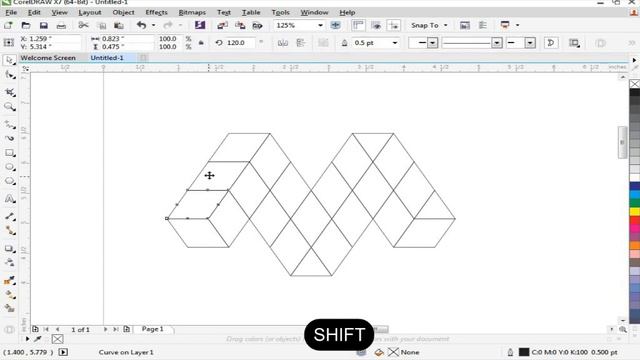
Task: Toggle show rulers button
Action: click(358, 25)
